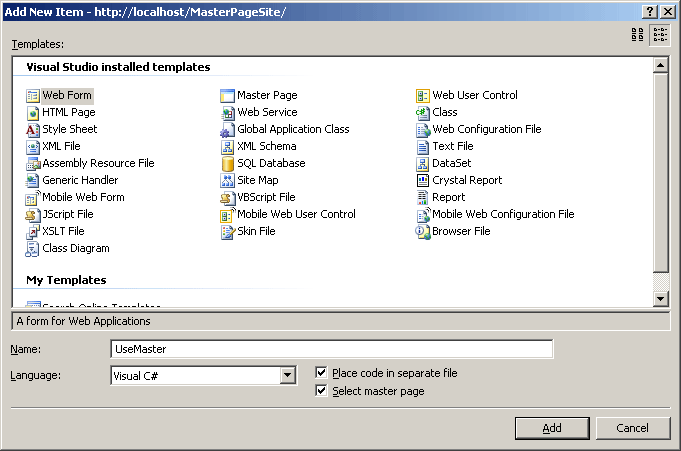Pick the Report template icon
This screenshot has height=451, width=681.
pyautogui.click(x=423, y=198)
